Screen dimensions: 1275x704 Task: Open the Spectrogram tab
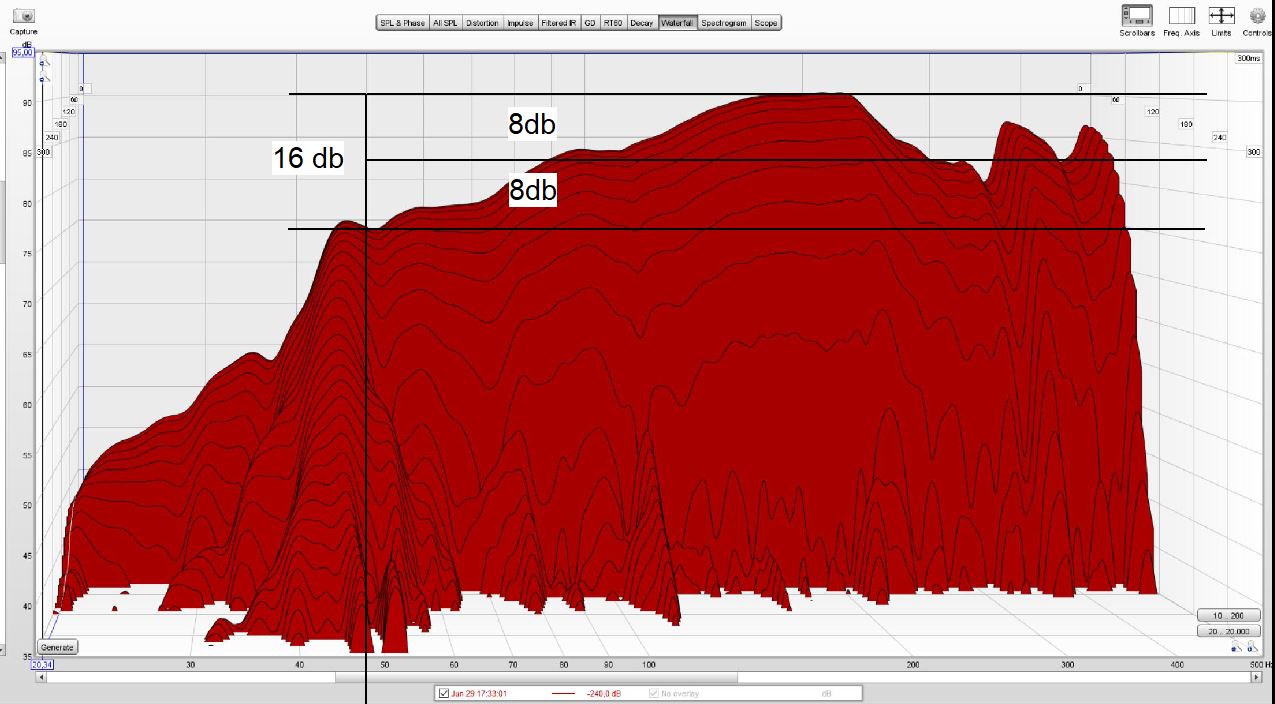click(x=724, y=23)
